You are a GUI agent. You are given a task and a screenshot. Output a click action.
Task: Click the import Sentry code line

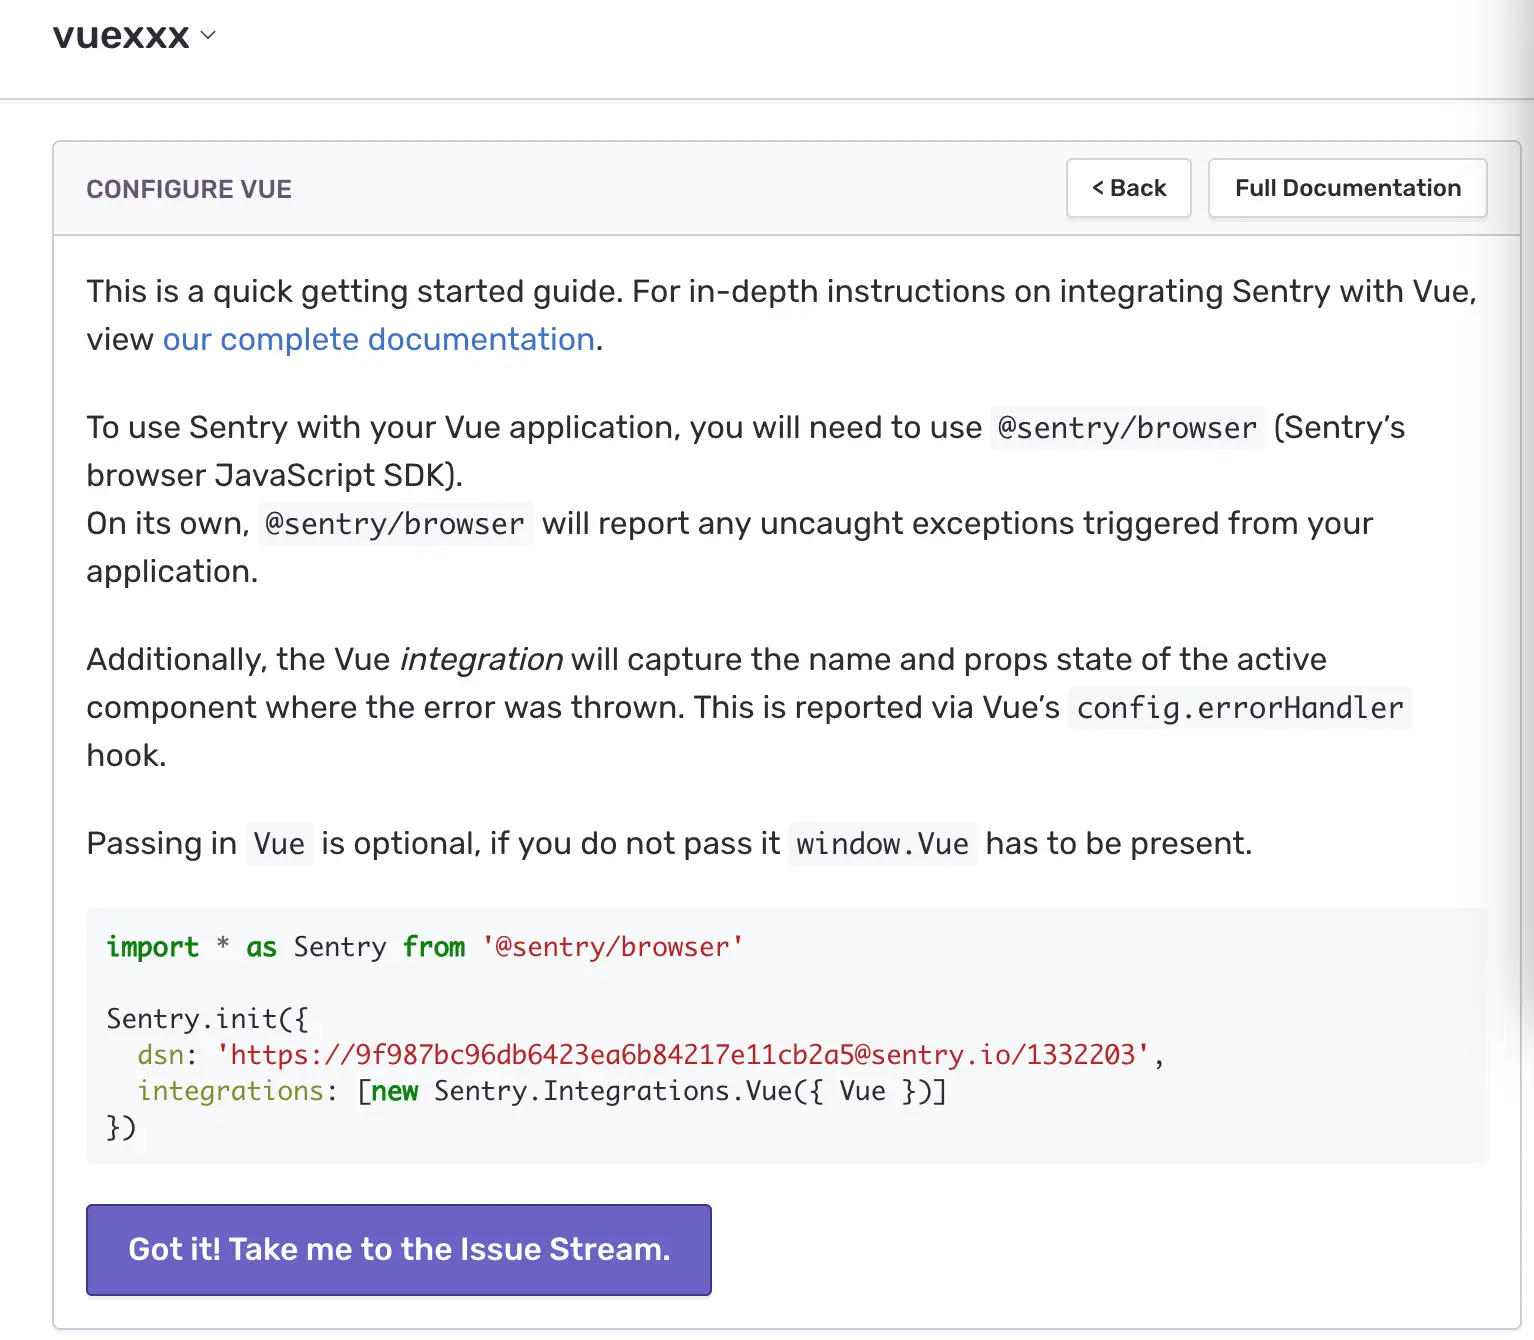pos(425,947)
